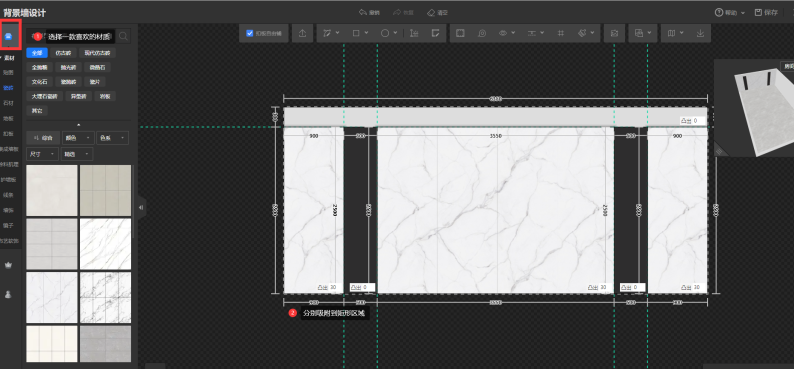Click the 现代仿古砖 filter tag
Image resolution: width=794 pixels, height=369 pixels.
click(97, 53)
